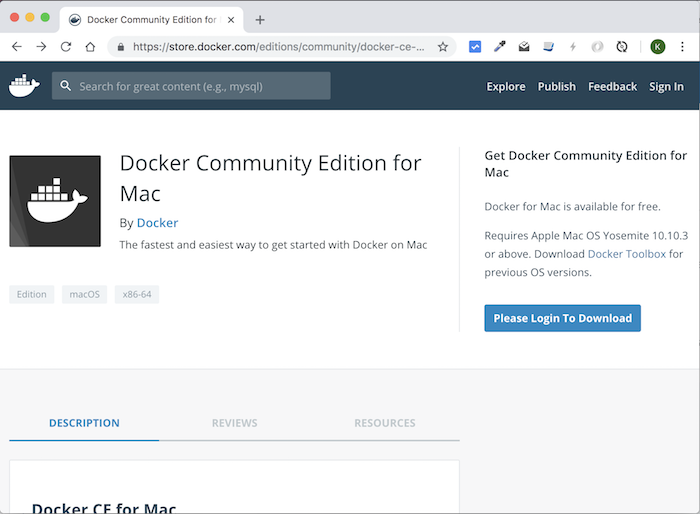Click the 'Docker CE for Mac' heading
The width and height of the screenshot is (700, 514).
point(104,508)
